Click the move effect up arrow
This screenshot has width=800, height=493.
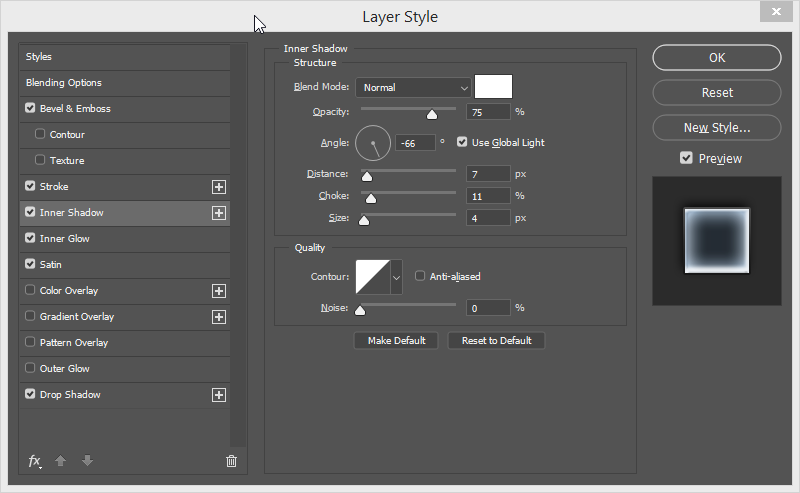click(60, 461)
